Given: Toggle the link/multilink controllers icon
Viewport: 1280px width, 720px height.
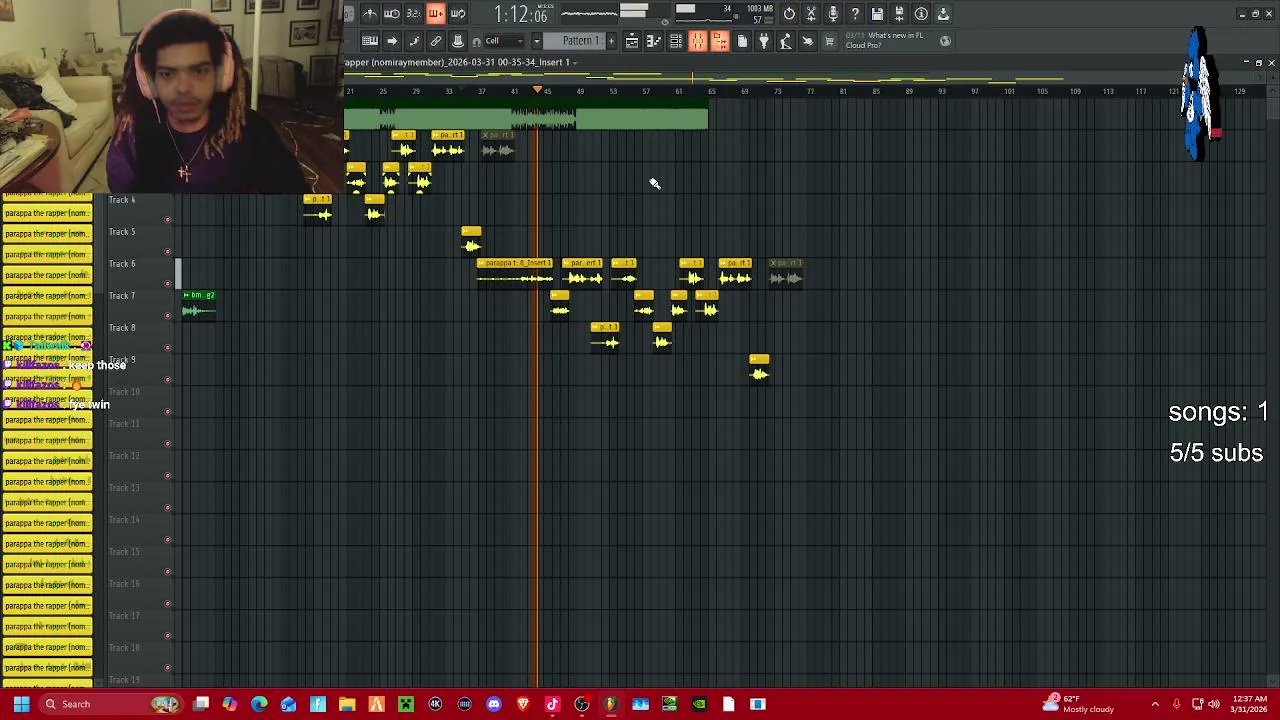Looking at the screenshot, I should (x=436, y=41).
